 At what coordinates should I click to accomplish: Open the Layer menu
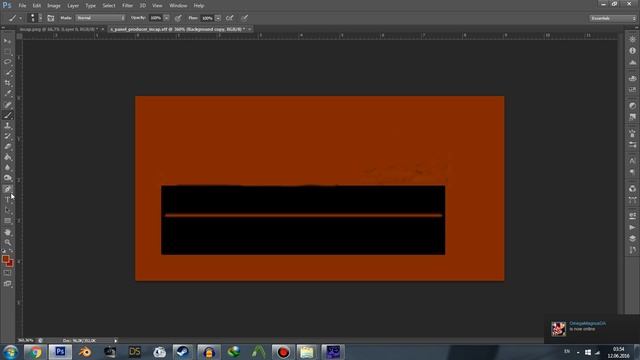[73, 6]
